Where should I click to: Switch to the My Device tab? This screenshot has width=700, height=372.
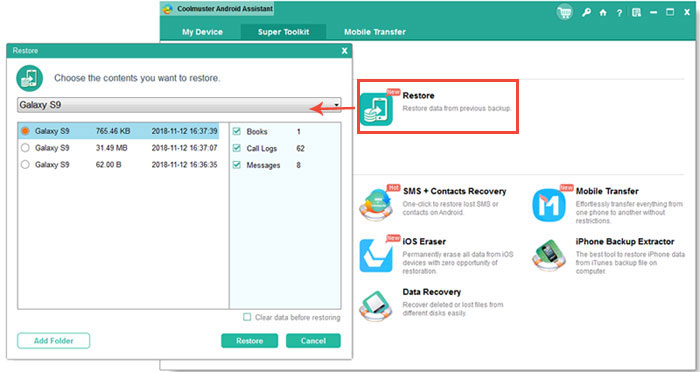(202, 32)
